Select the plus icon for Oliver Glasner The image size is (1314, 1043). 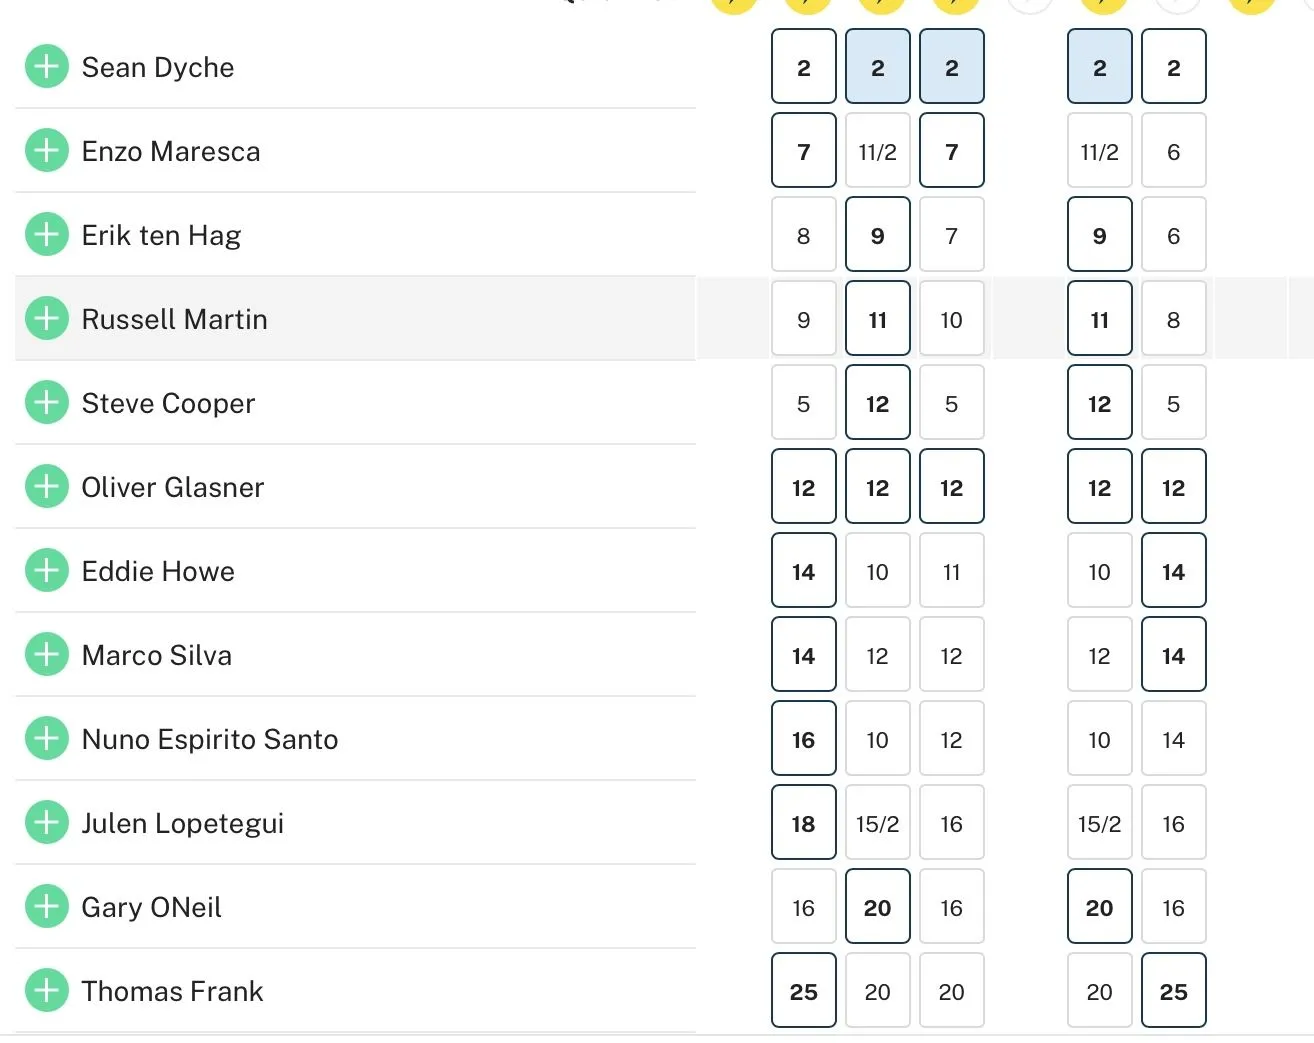click(46, 487)
